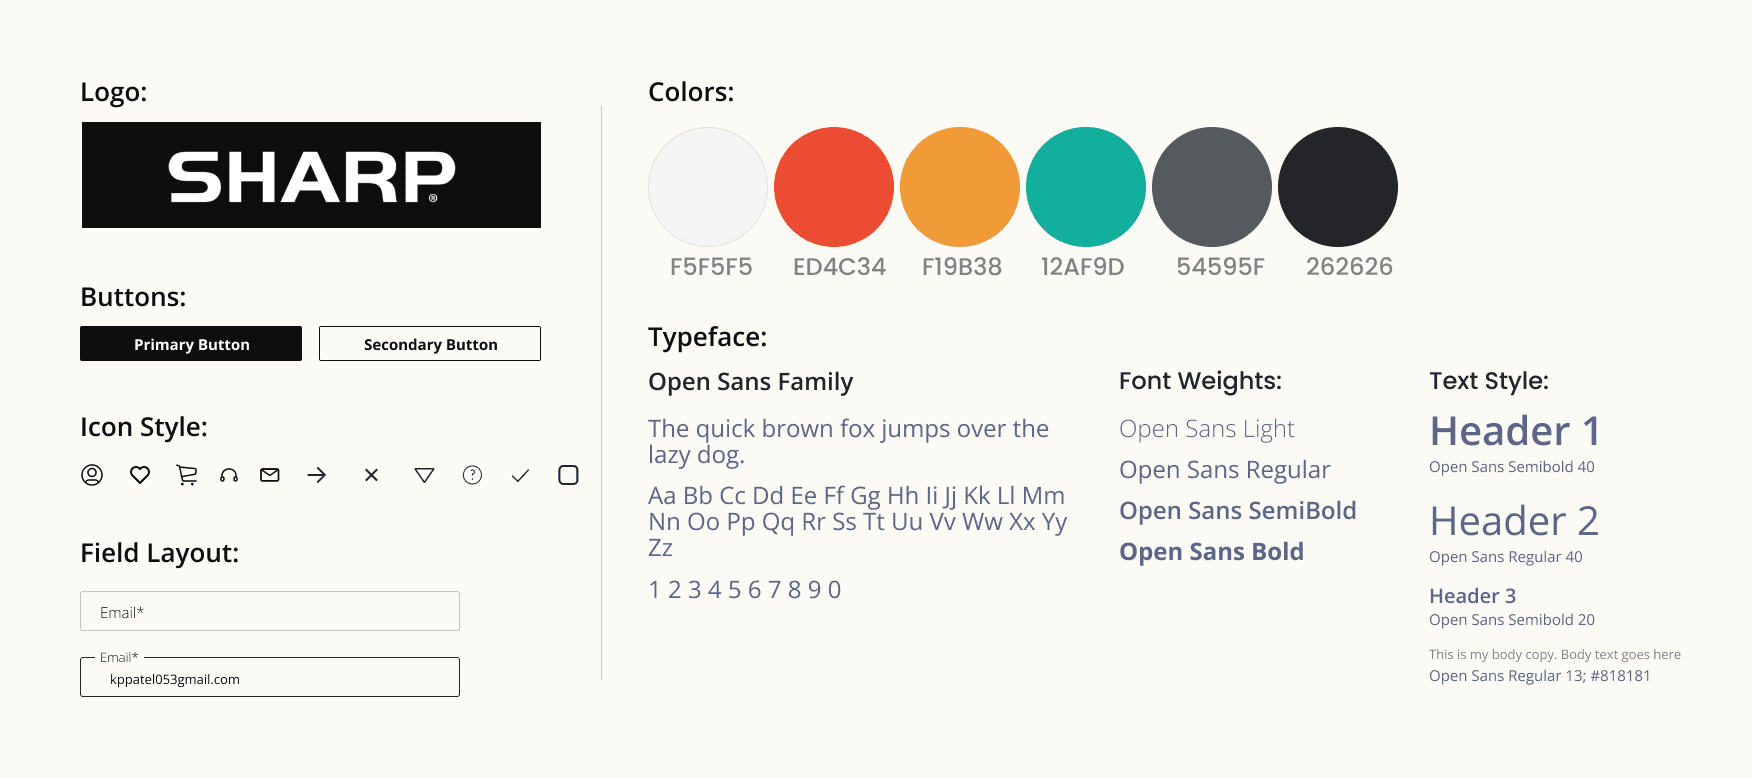Click the alphabet sample 'Aa Bb Cc'
1752x778 pixels.
[858, 521]
